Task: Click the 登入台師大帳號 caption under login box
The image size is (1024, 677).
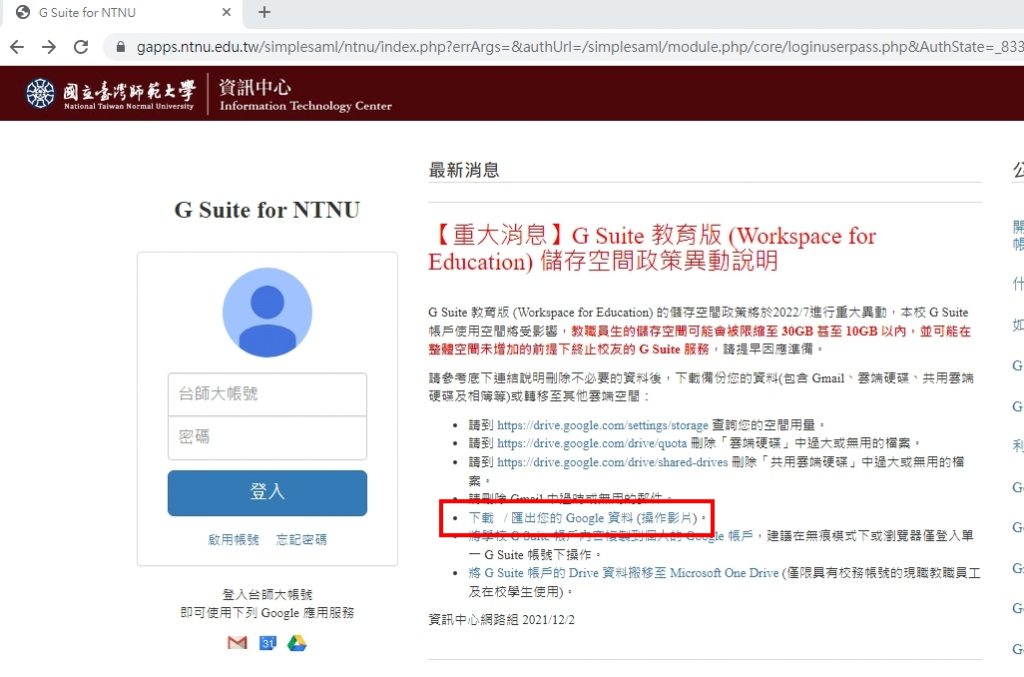Action: (x=267, y=594)
